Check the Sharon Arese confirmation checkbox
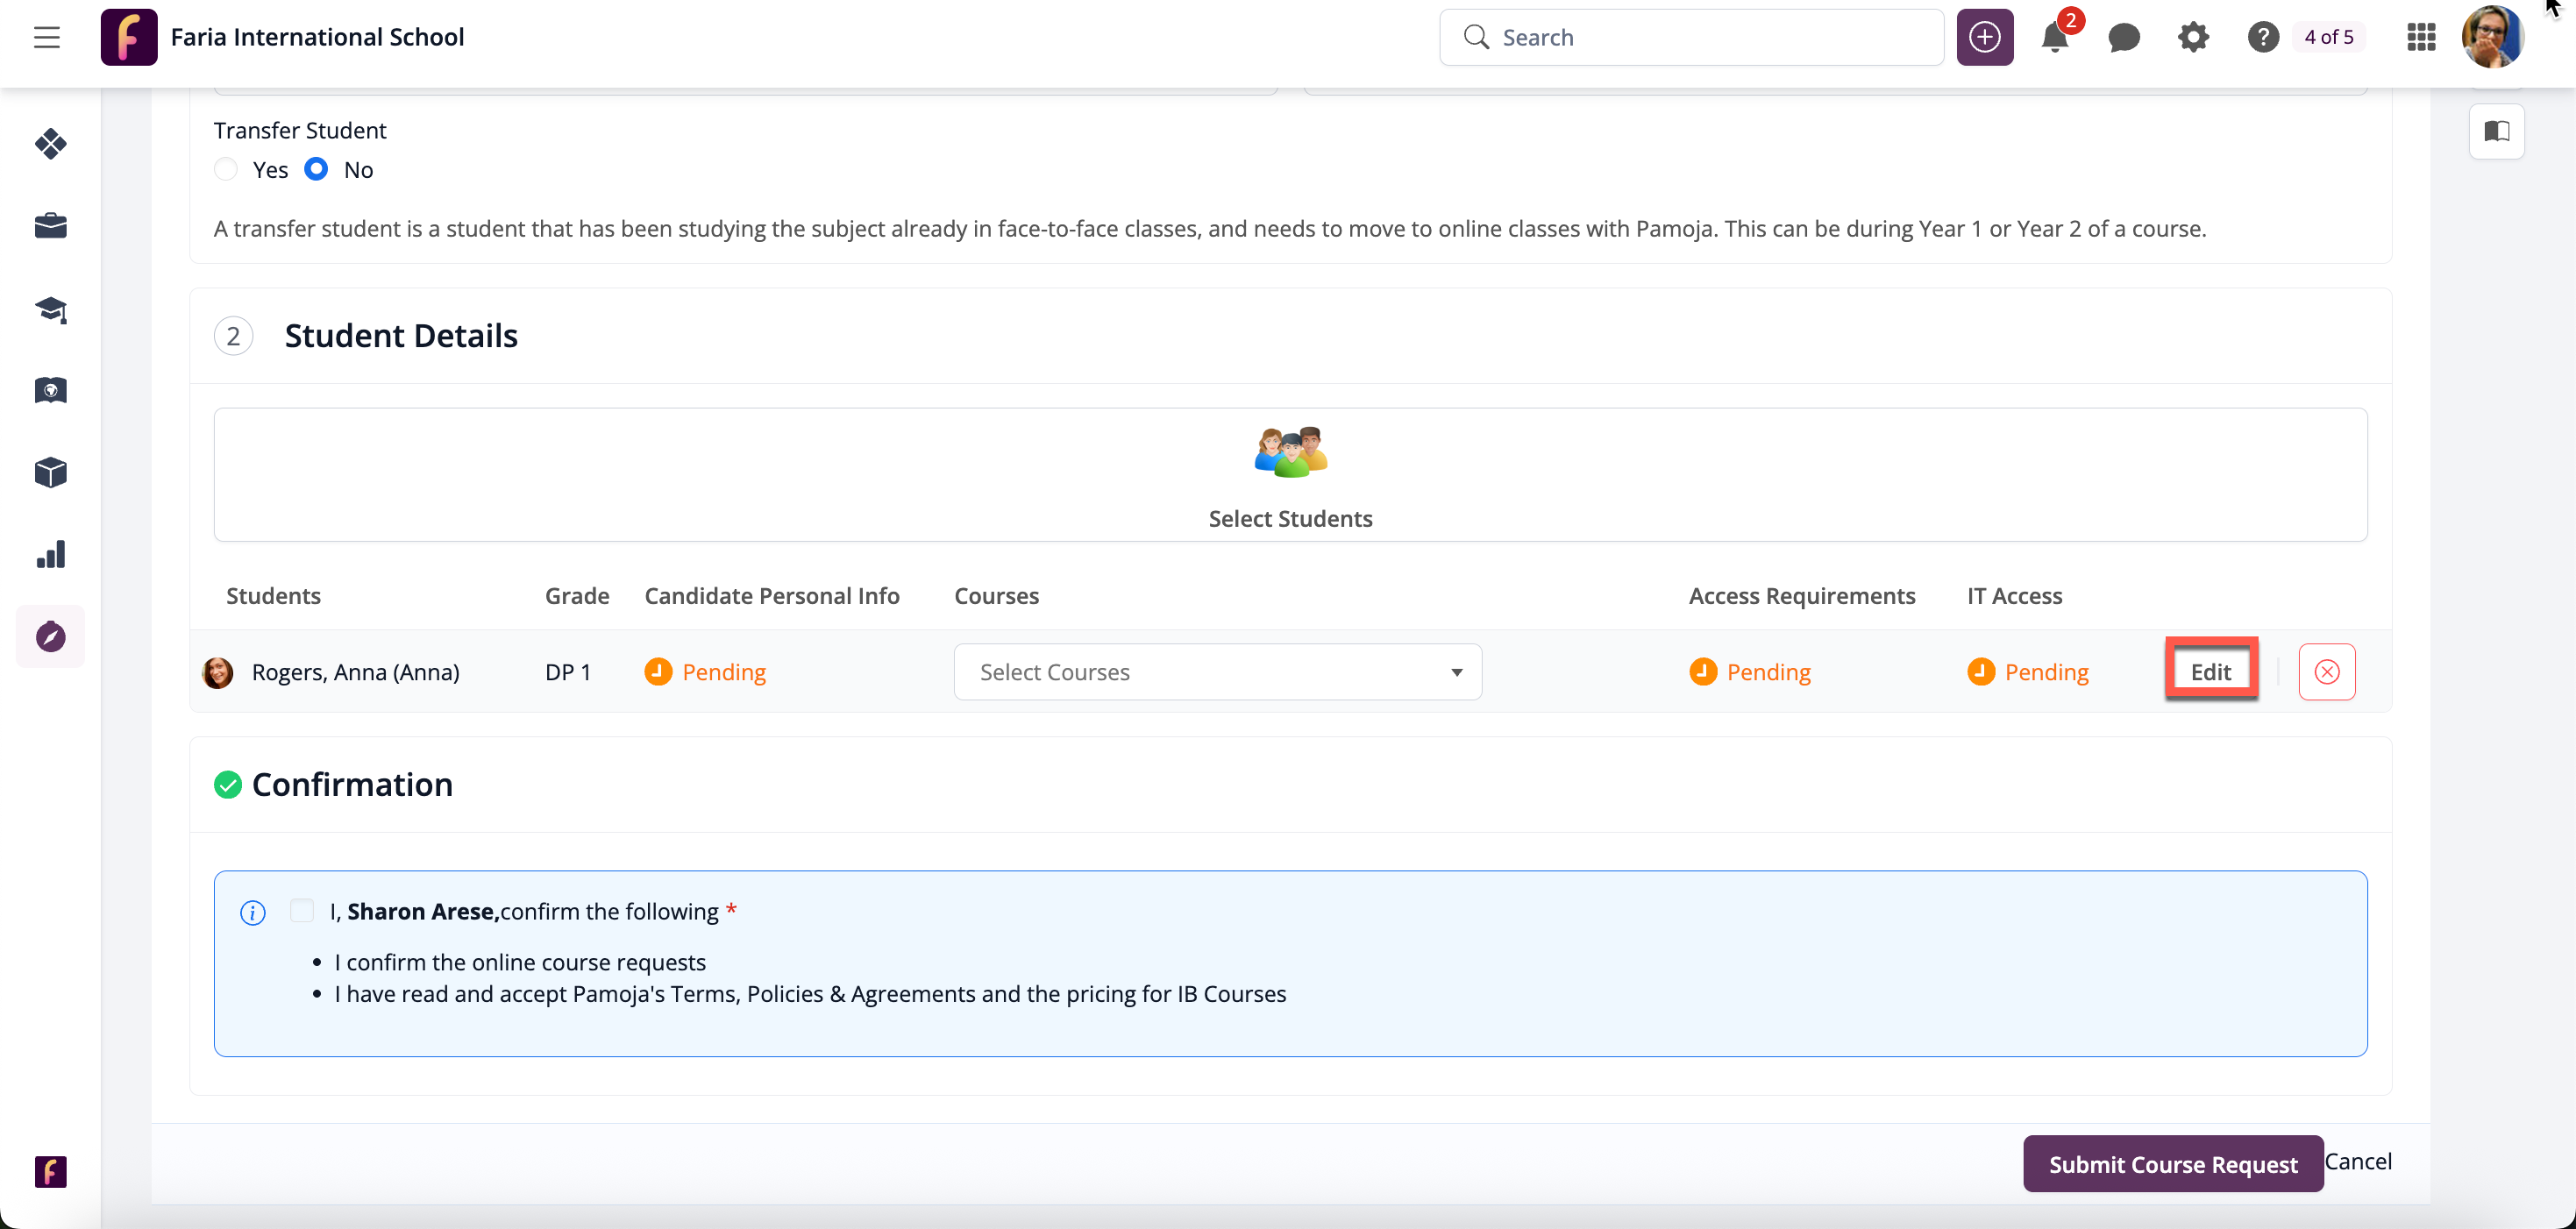 coord(301,911)
